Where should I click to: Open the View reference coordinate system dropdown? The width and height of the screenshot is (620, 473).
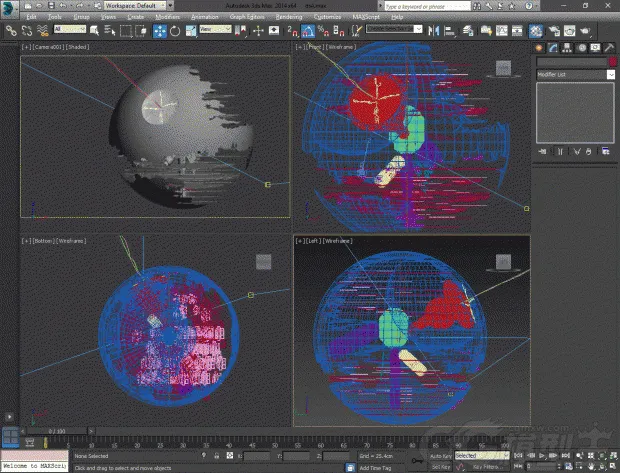(x=215, y=29)
